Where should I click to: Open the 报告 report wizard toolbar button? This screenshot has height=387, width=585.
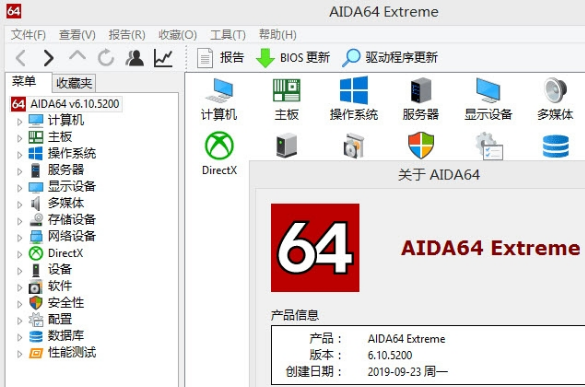pyautogui.click(x=220, y=58)
